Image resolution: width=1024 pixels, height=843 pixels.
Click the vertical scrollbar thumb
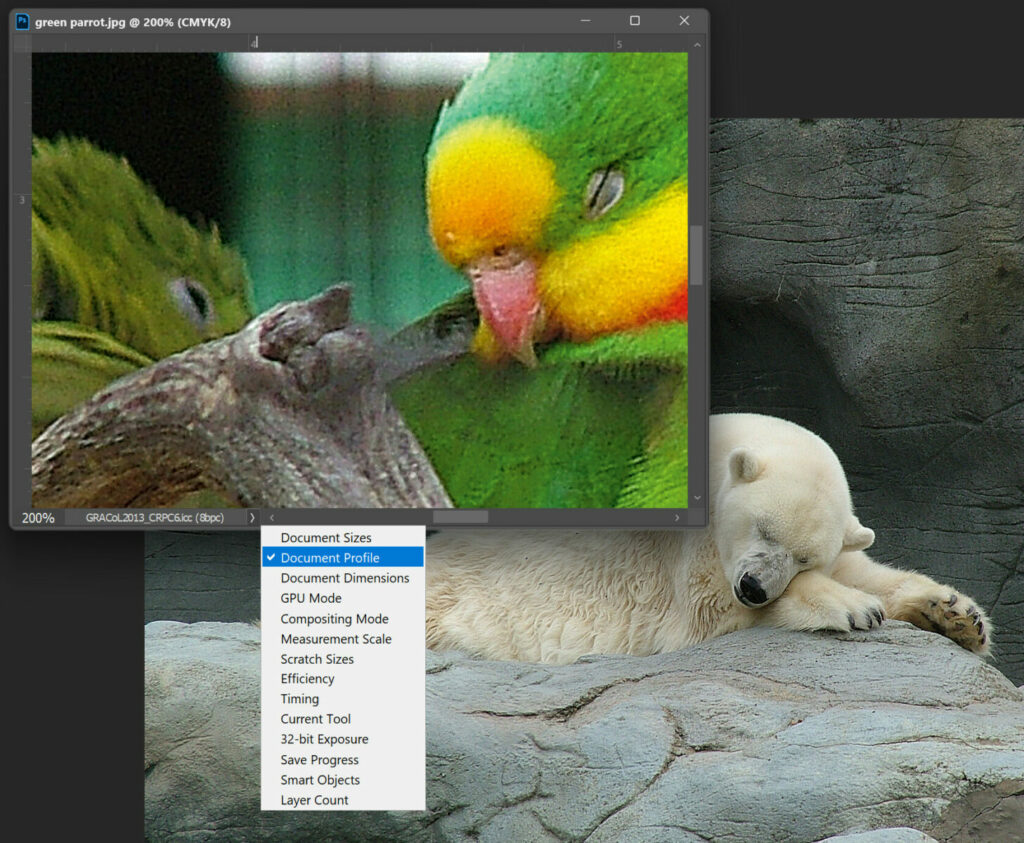click(697, 255)
